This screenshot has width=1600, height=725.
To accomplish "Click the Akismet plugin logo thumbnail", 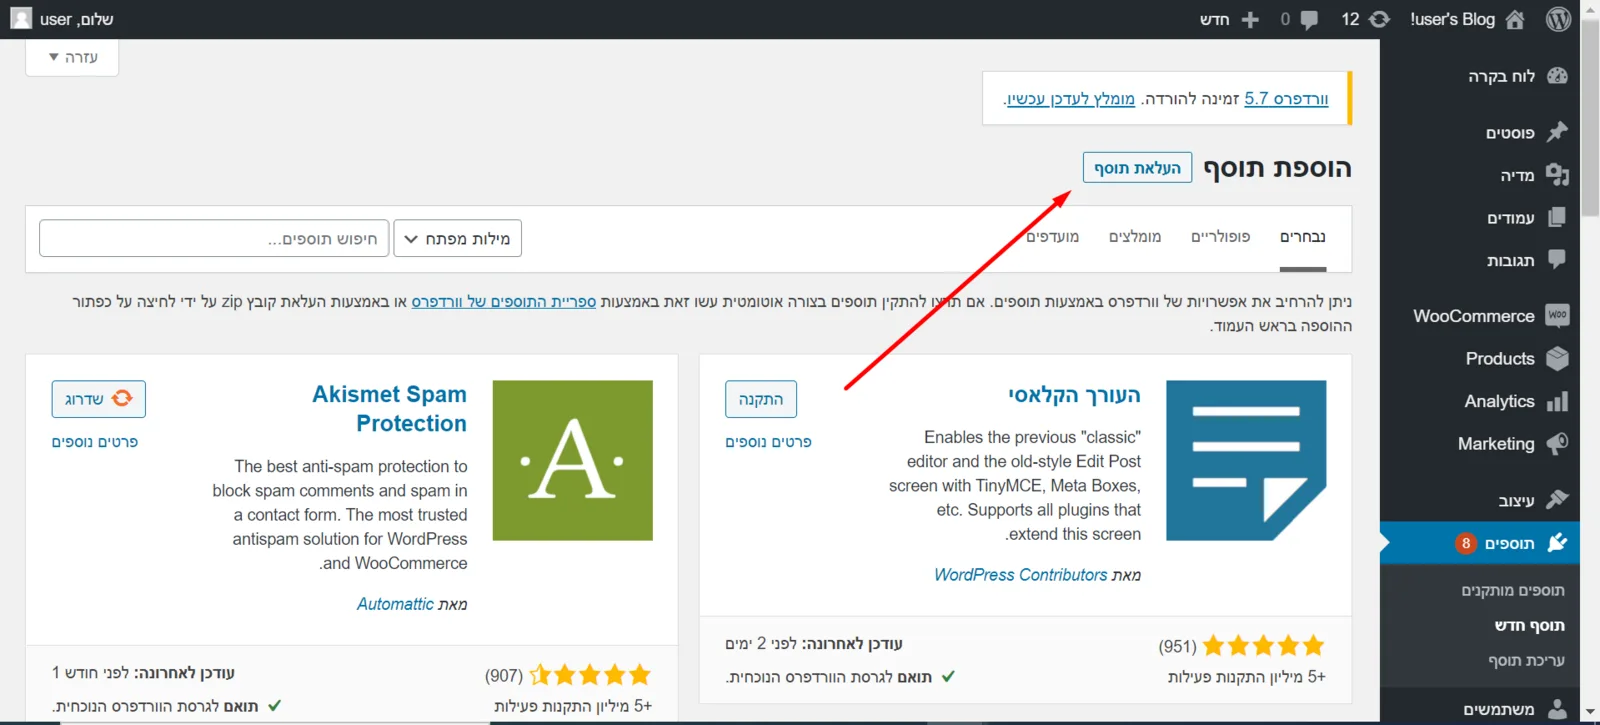I will pyautogui.click(x=573, y=460).
